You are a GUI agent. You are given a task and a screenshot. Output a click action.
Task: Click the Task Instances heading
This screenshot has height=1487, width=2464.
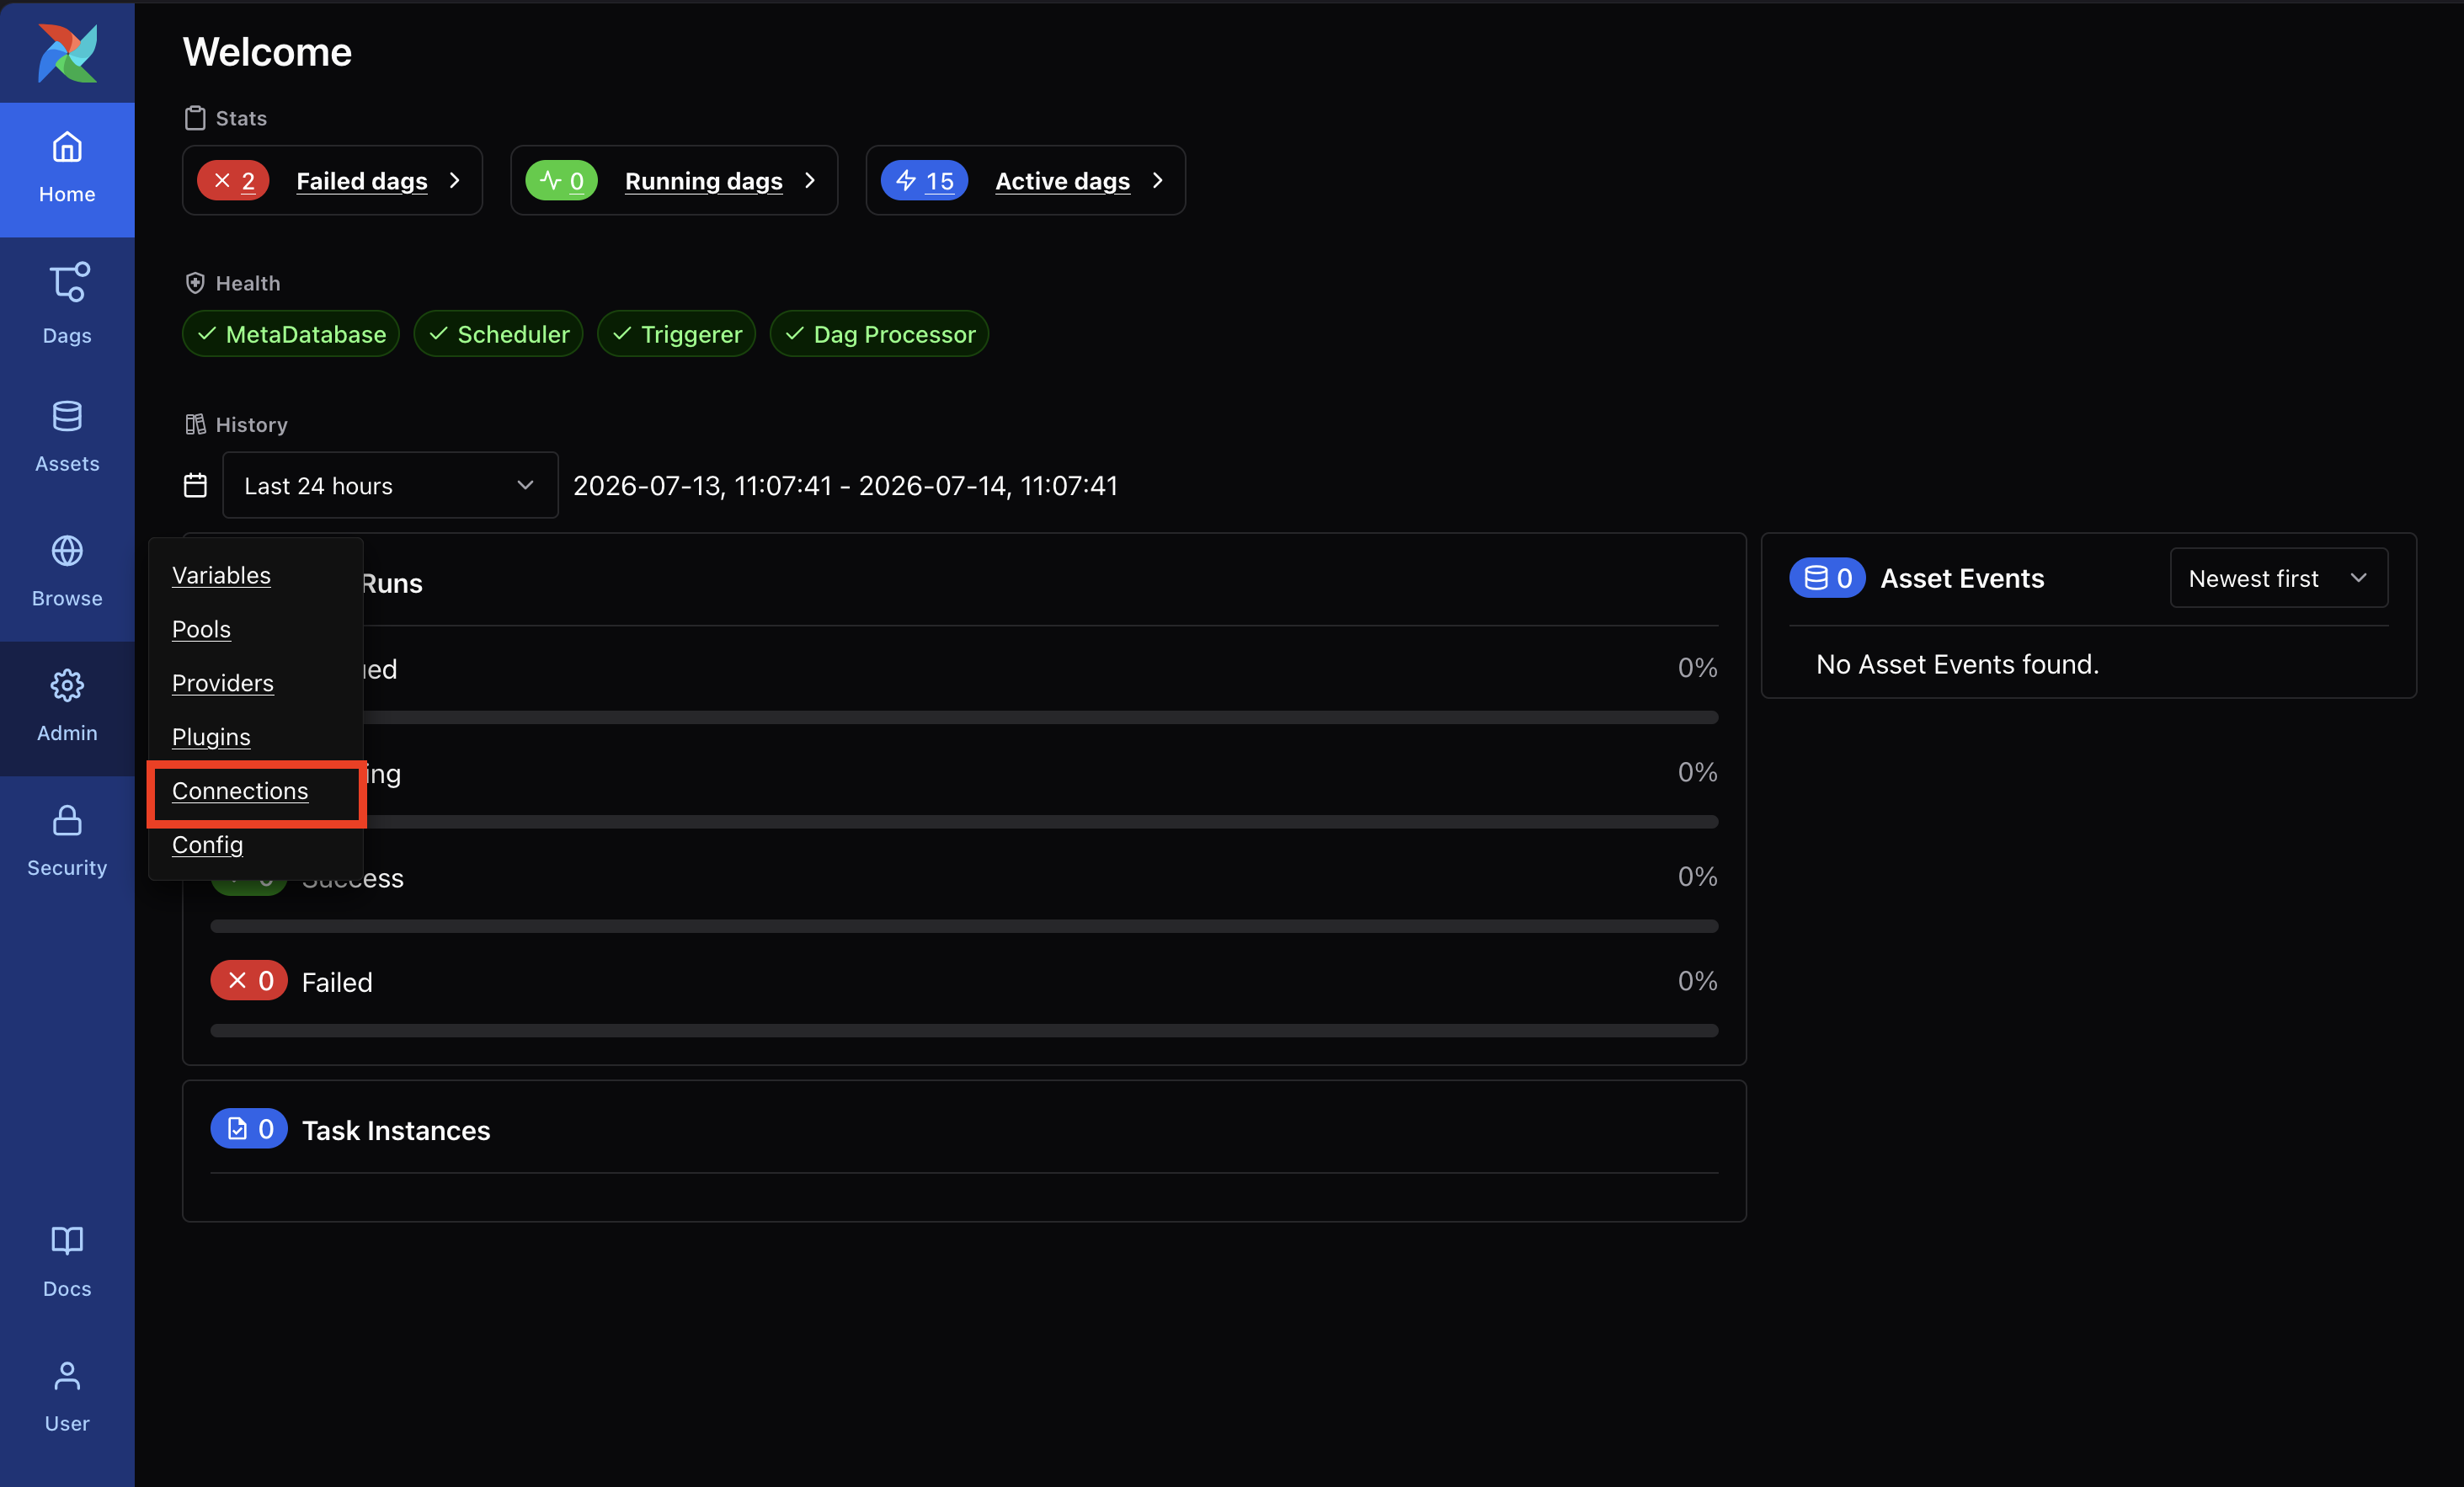pyautogui.click(x=396, y=1130)
